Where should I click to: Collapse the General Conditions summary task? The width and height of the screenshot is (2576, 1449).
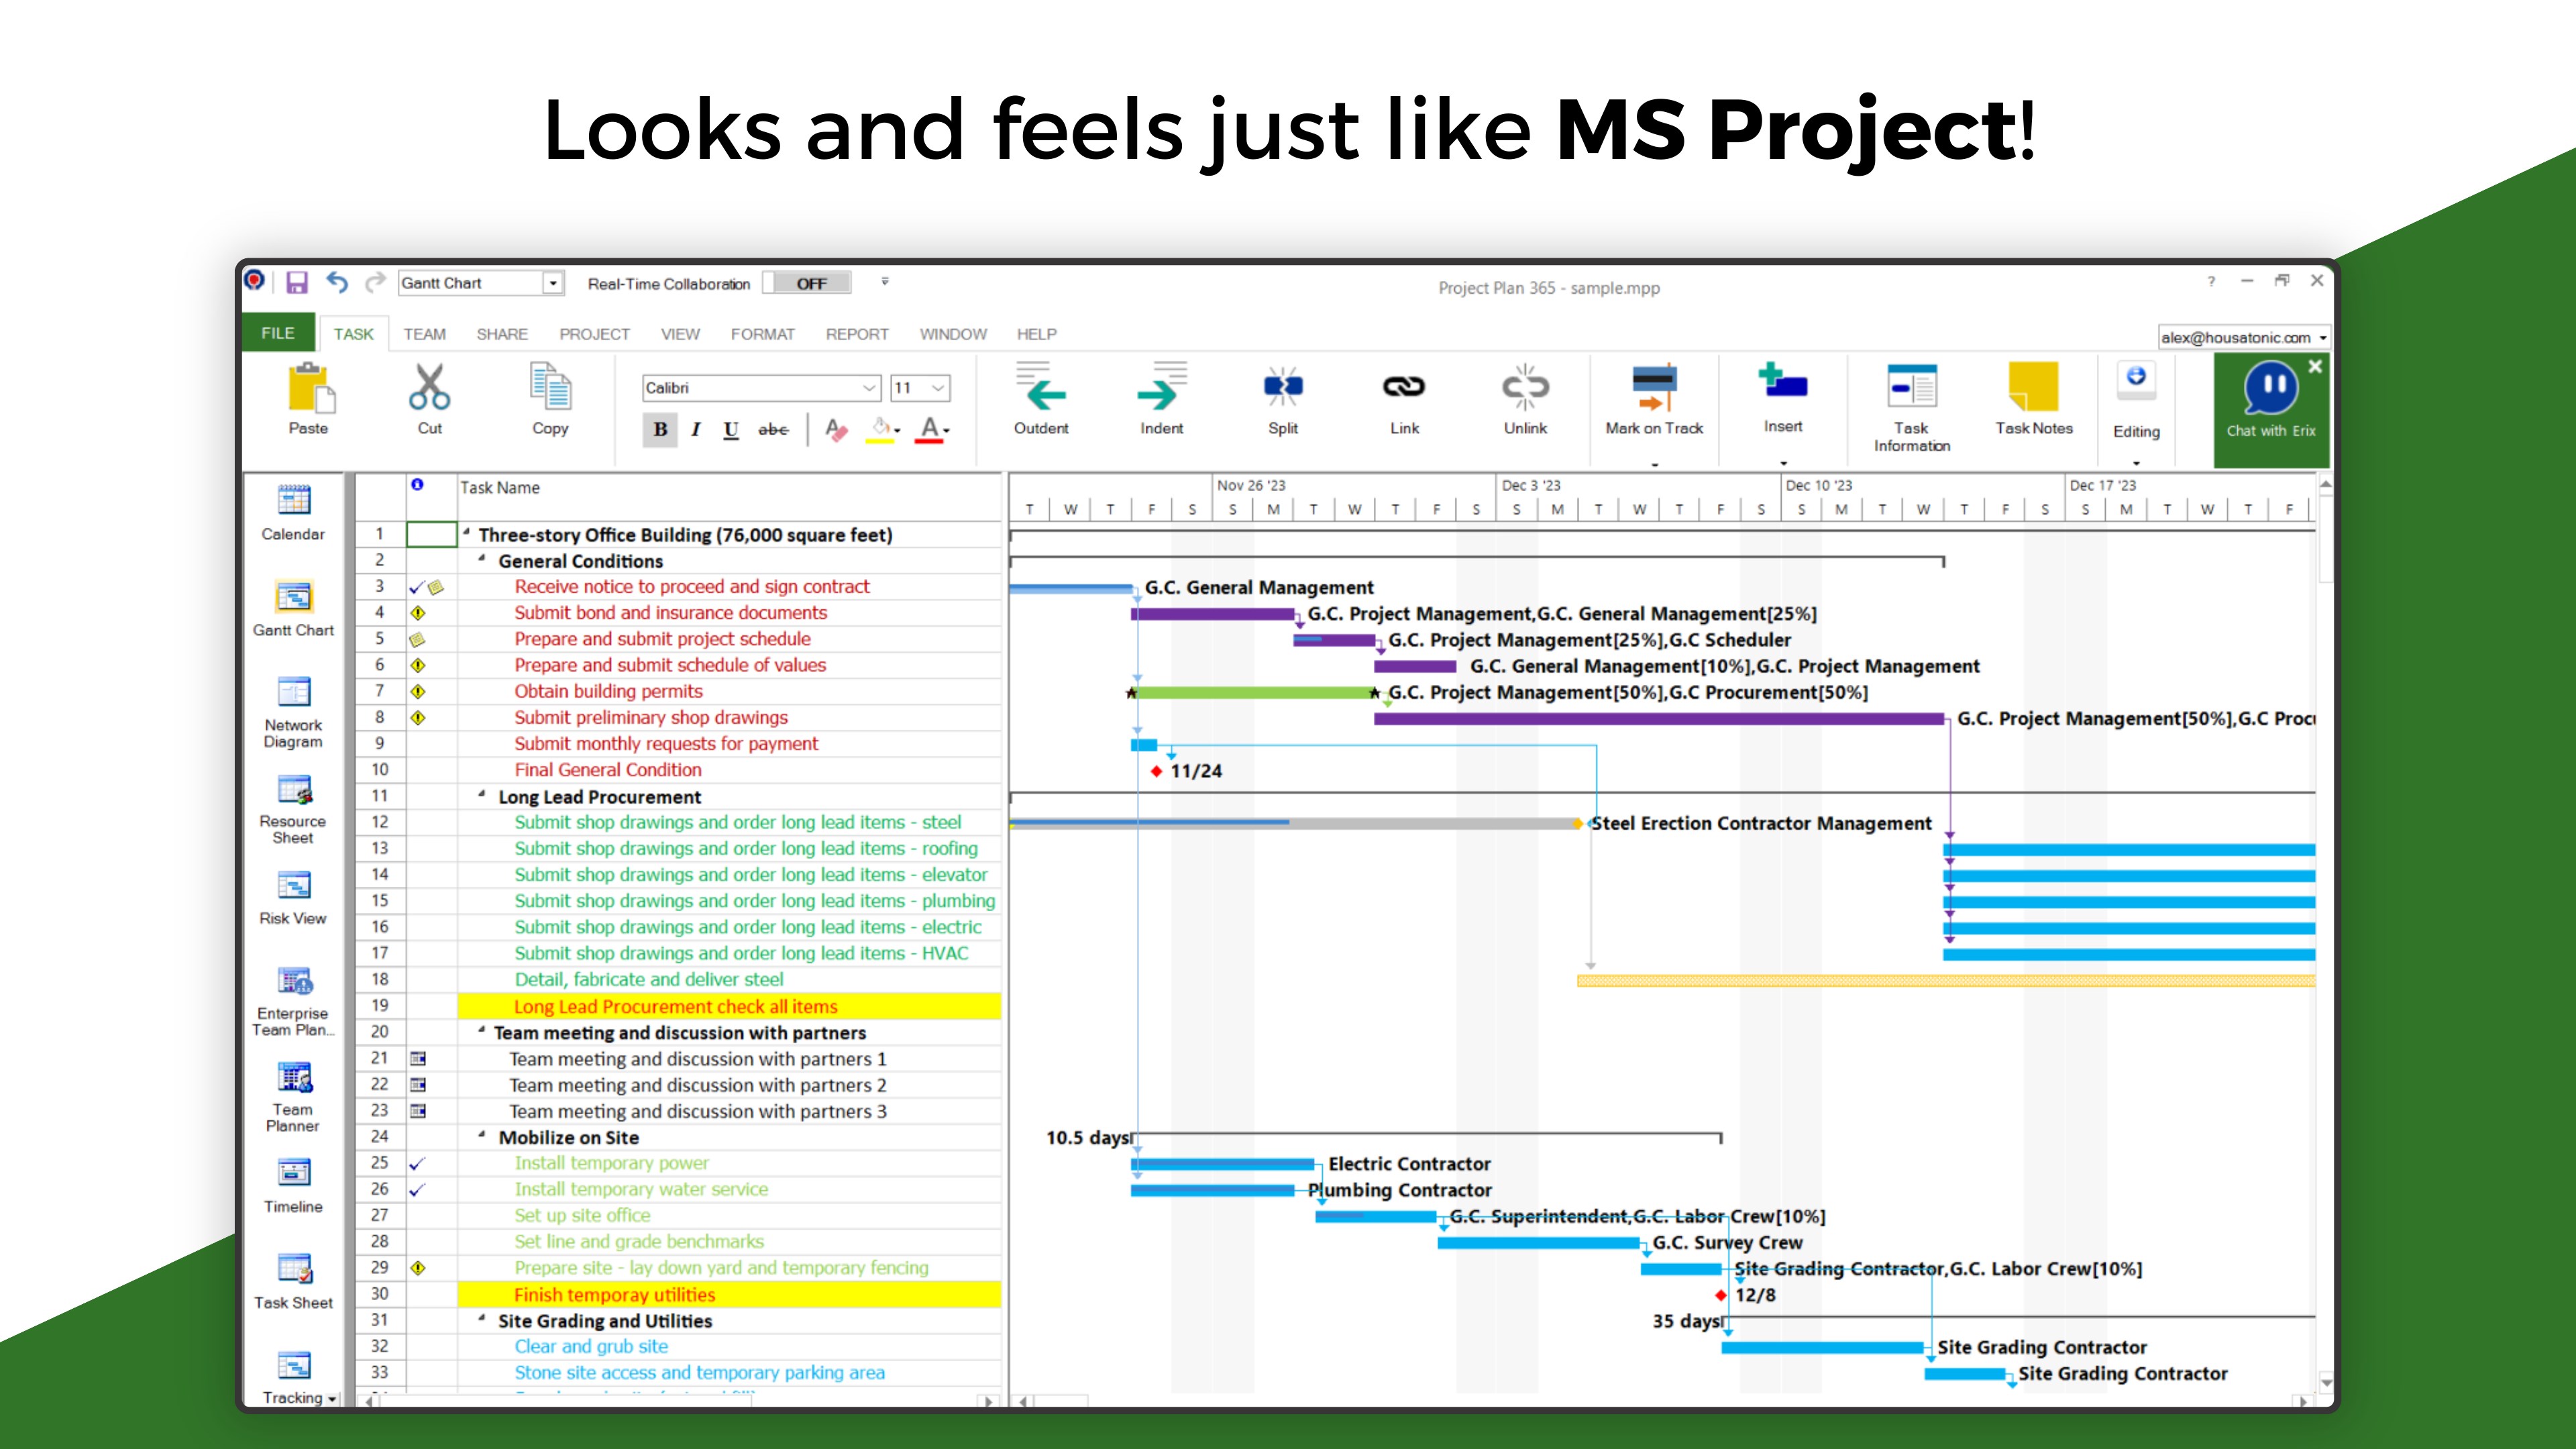(482, 559)
